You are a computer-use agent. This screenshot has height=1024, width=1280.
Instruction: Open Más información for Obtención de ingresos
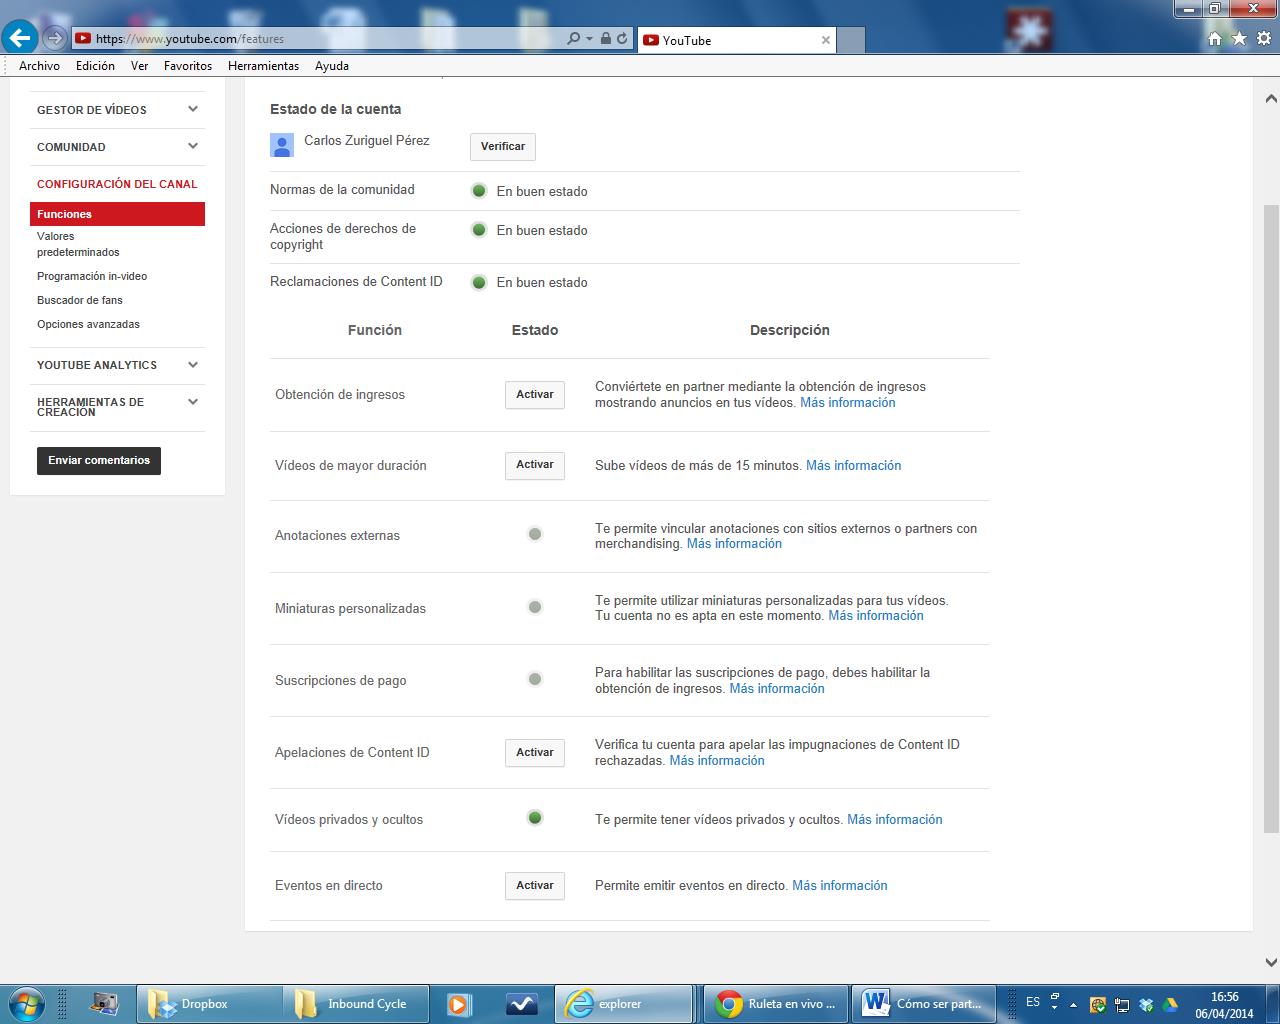[x=848, y=402]
